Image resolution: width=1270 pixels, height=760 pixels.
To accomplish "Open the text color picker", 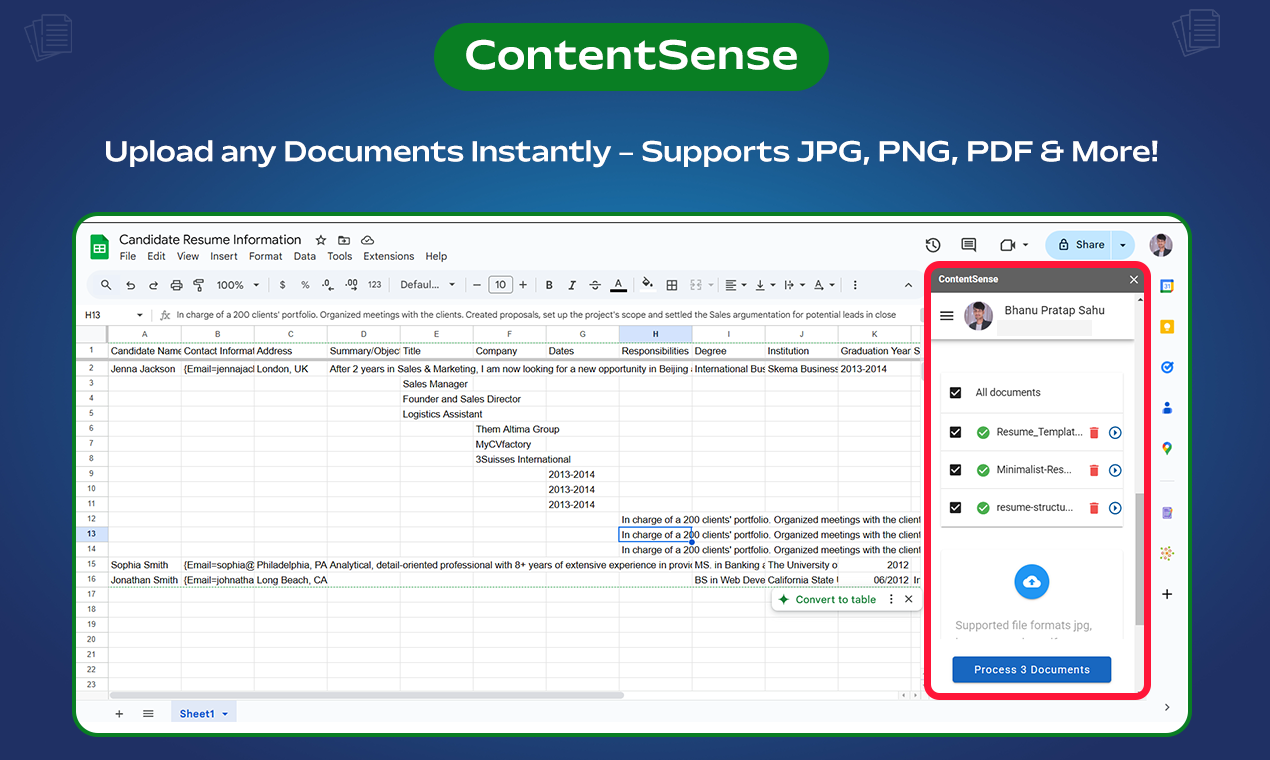I will pos(618,285).
